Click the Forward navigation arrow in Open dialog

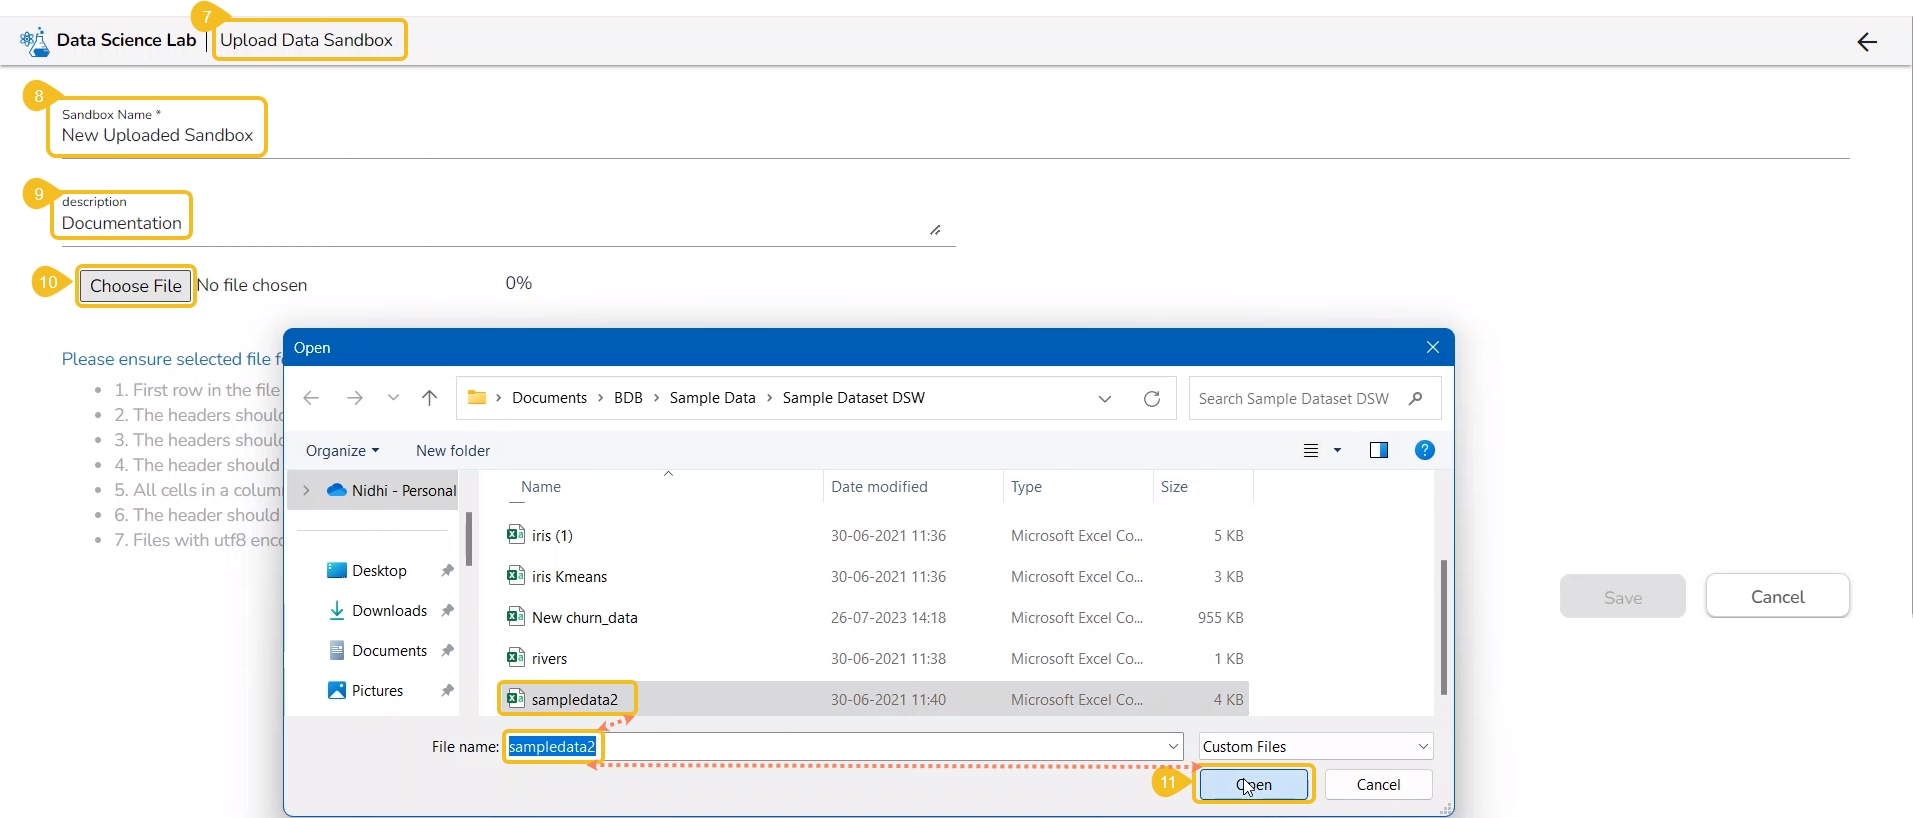point(355,398)
